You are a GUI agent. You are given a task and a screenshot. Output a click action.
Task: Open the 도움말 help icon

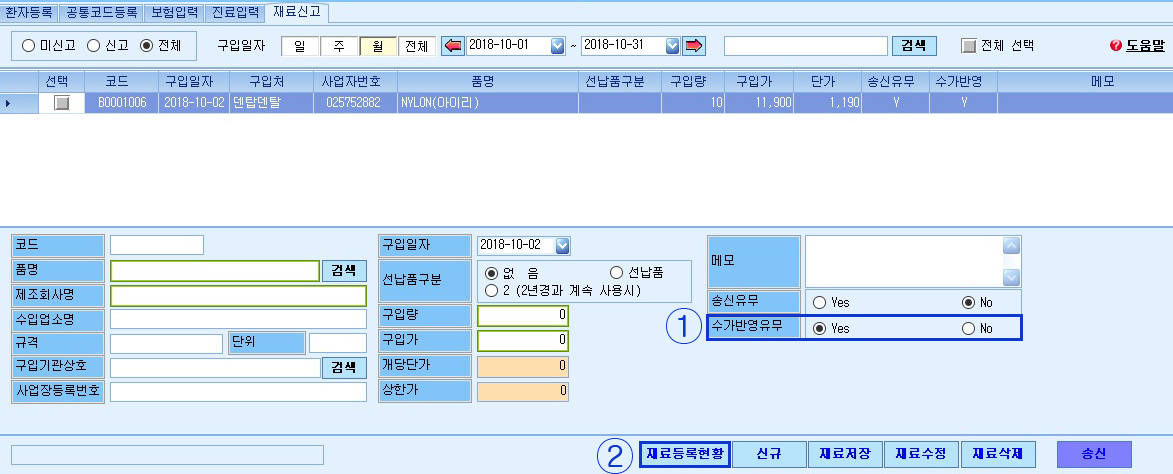(x=1116, y=46)
